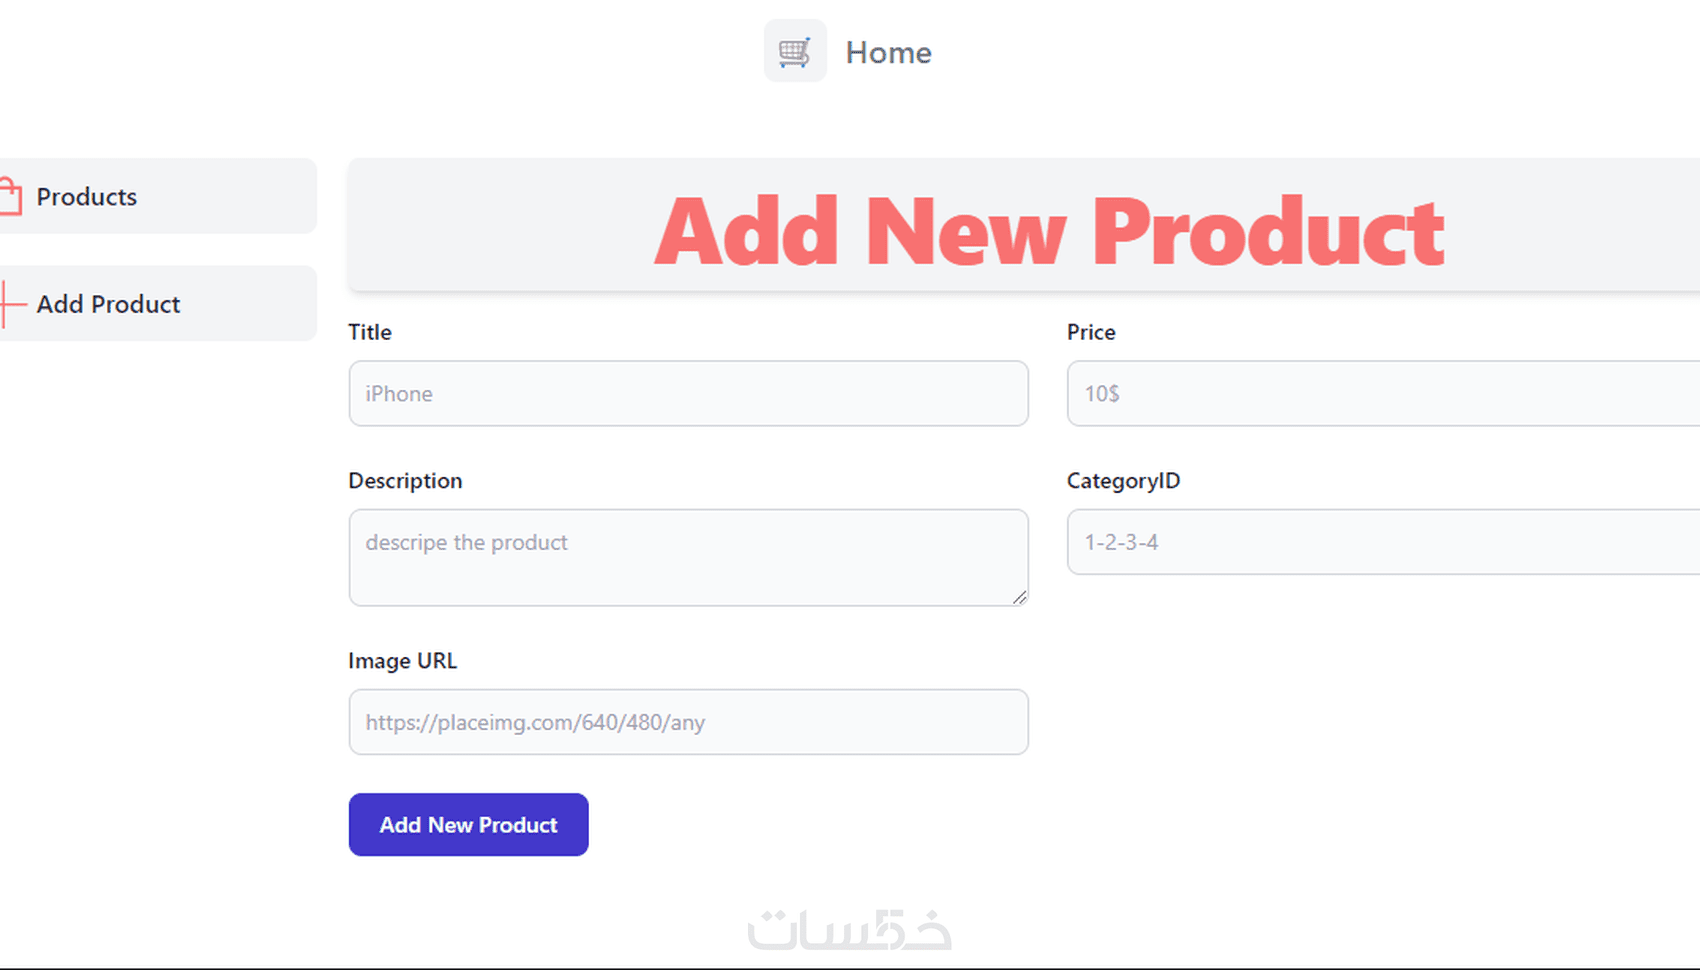
Task: Select the Add Product sidebar item
Action: (108, 304)
